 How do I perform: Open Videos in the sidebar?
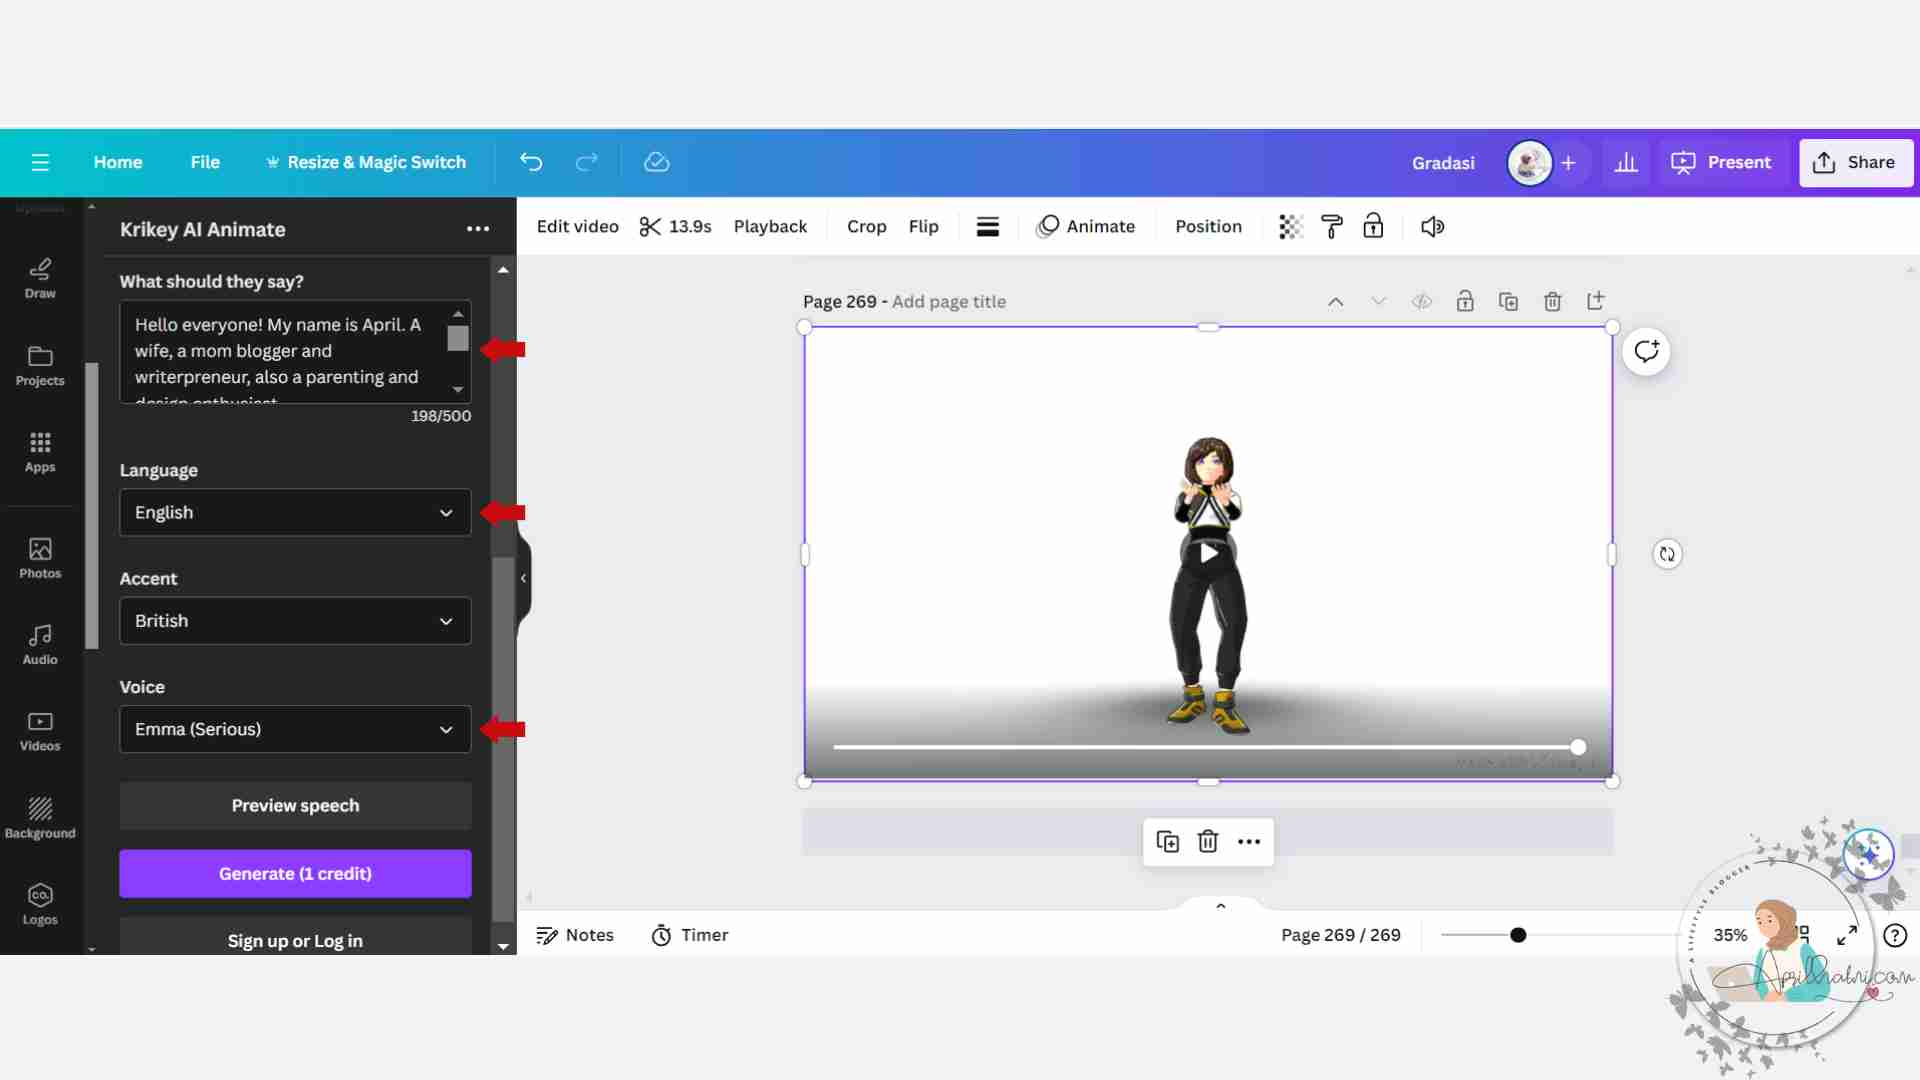(x=40, y=731)
